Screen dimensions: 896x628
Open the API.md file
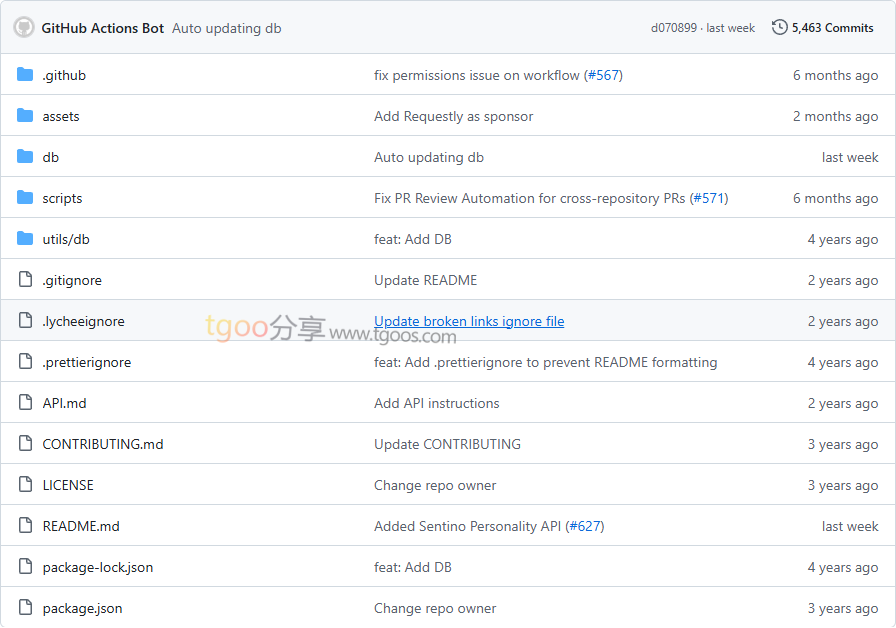tap(65, 403)
